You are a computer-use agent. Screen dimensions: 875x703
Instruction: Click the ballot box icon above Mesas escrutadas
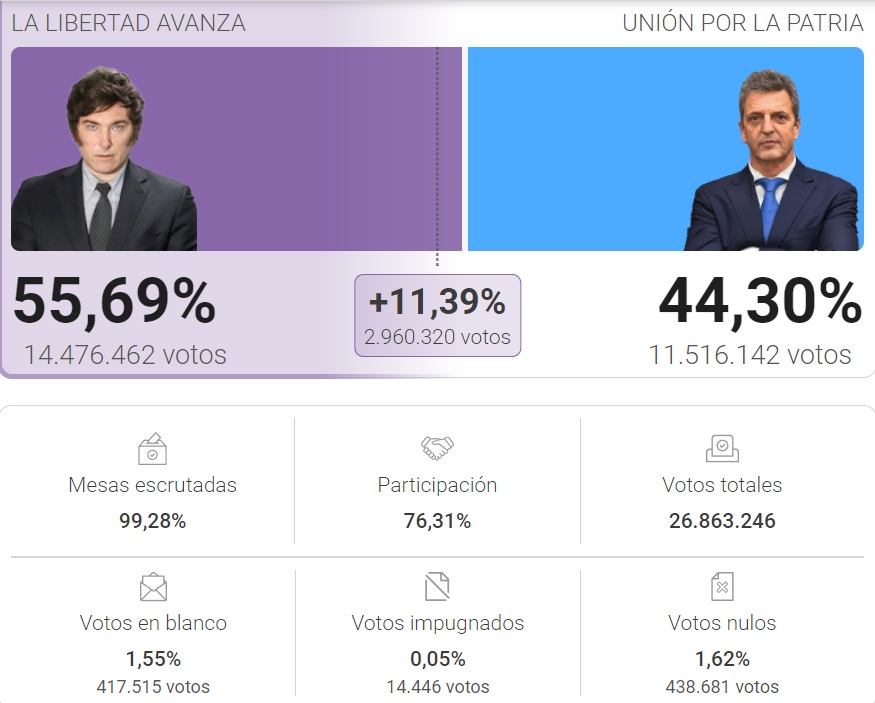[x=152, y=448]
